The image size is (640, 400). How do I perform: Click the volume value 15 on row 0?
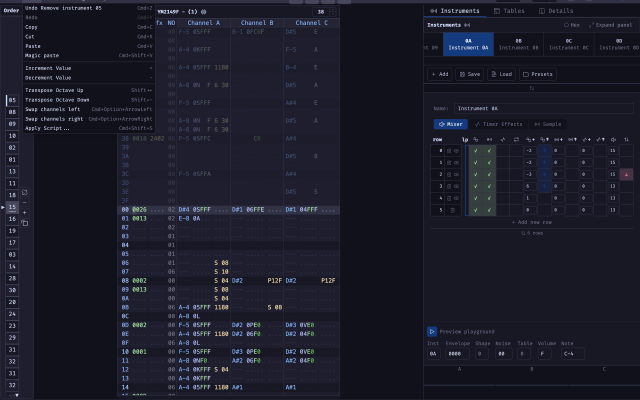pos(613,151)
